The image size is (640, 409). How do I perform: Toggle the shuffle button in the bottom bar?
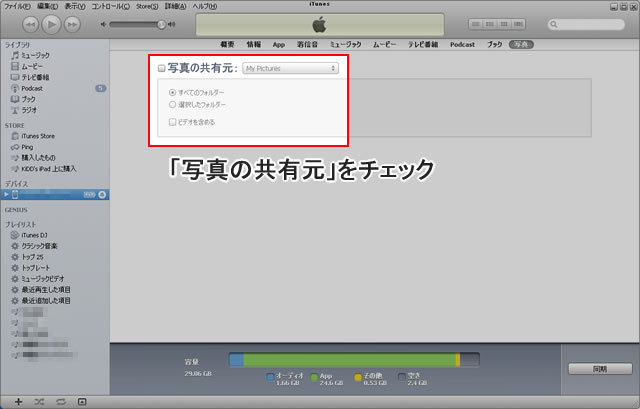[39, 402]
